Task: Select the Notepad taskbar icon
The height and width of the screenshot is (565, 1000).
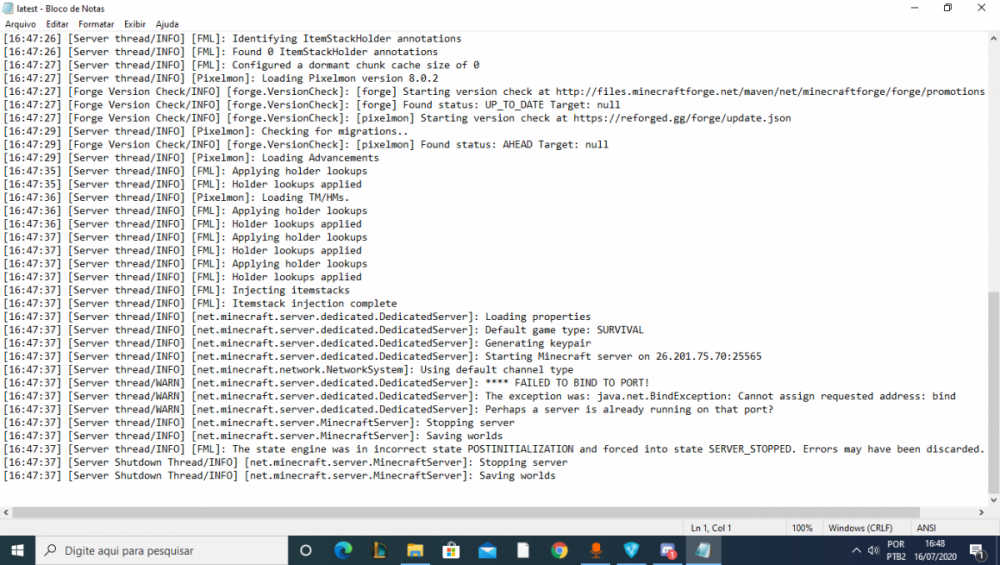Action: [703, 550]
